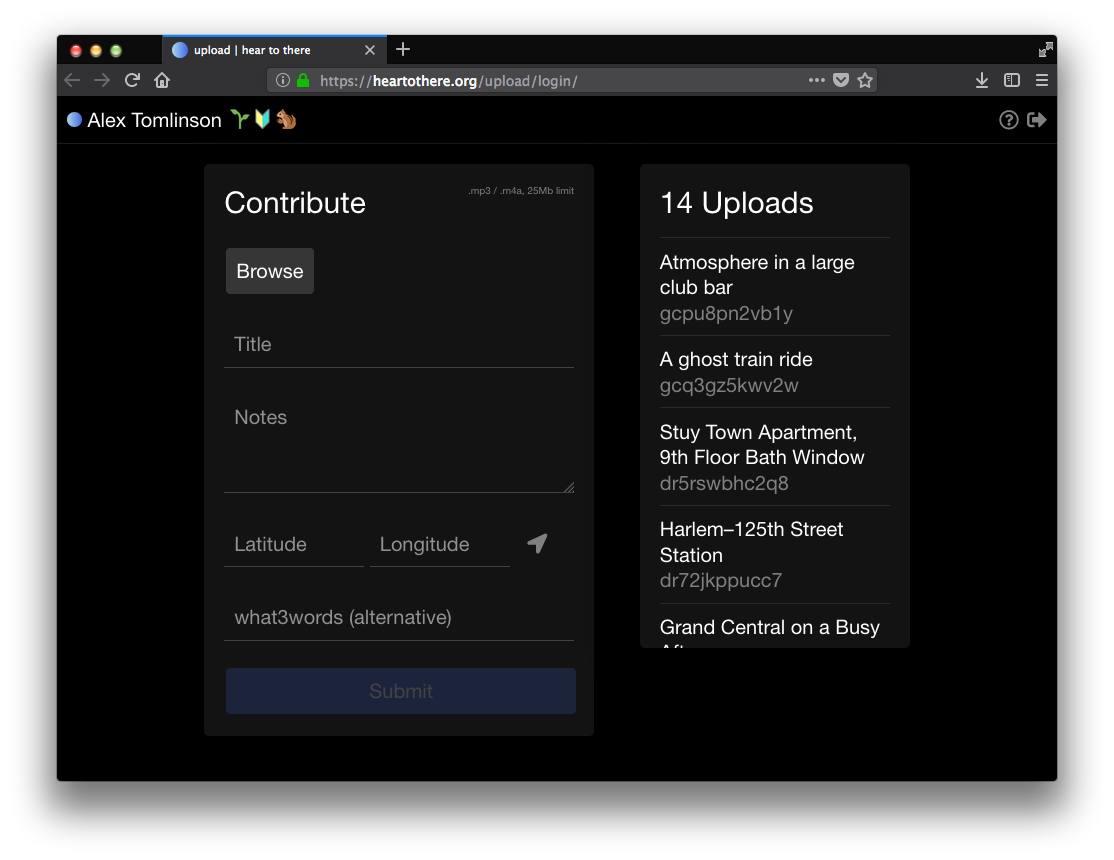Toggle the browser sidebar icon
1114x860 pixels.
1012,80
